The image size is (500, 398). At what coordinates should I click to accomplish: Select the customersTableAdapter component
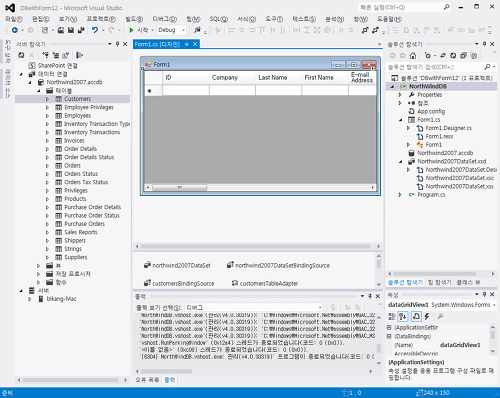coord(265,283)
